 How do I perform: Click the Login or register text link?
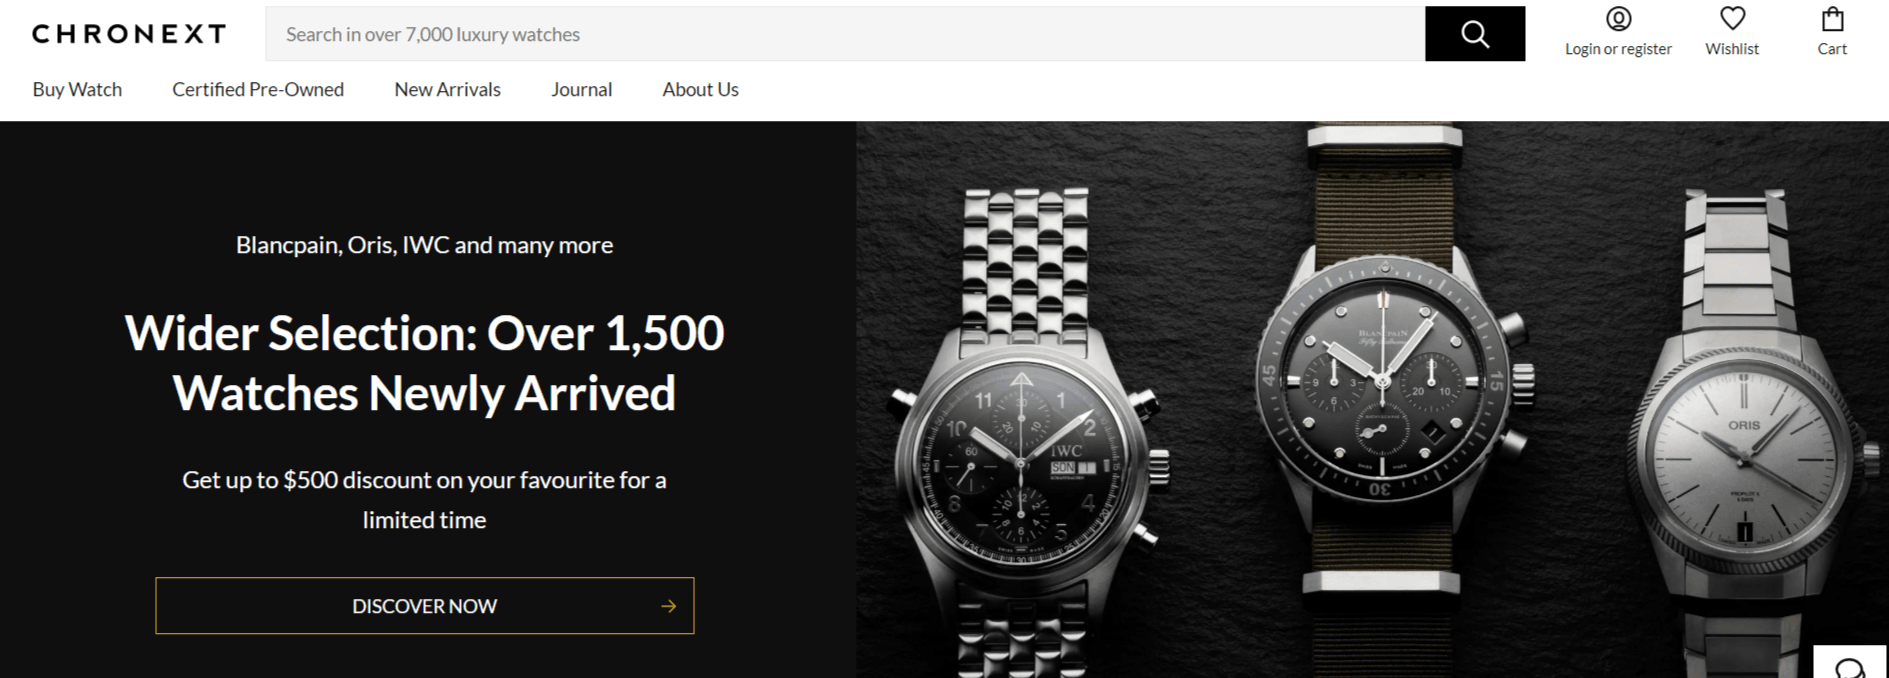tap(1617, 48)
